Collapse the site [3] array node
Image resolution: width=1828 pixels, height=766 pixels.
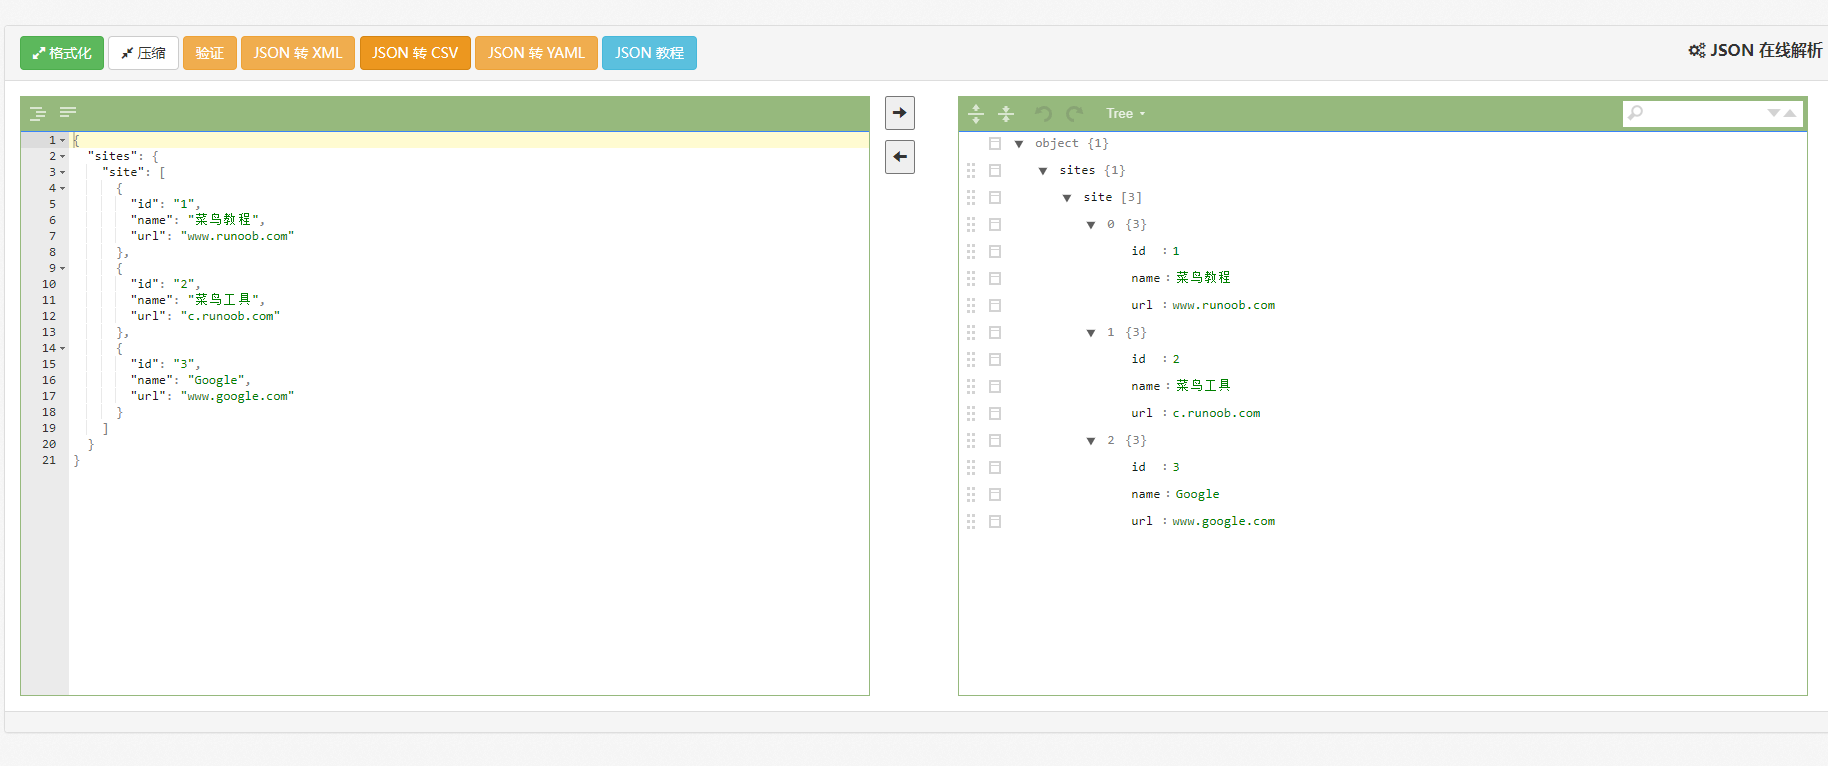(x=1067, y=198)
